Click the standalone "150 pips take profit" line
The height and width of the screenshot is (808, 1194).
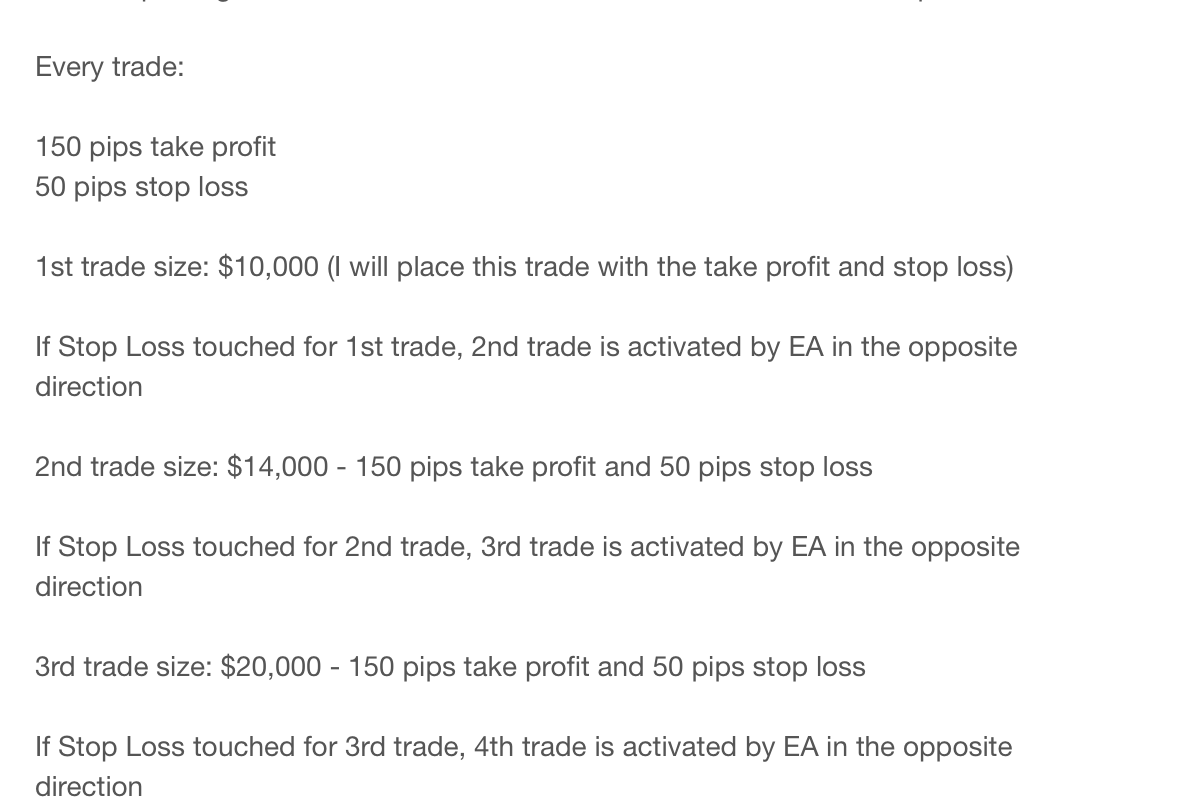155,147
